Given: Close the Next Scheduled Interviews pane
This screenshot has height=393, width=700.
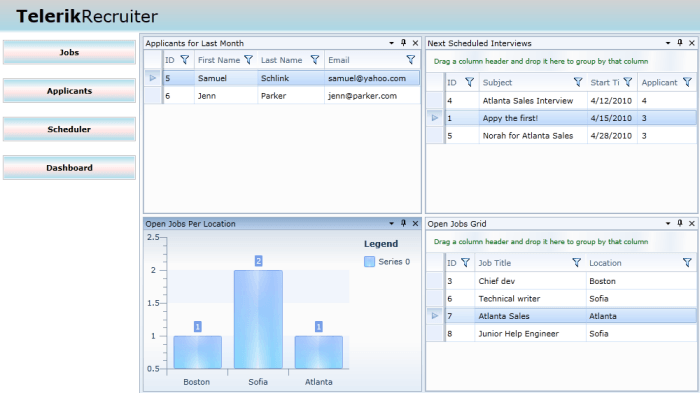Looking at the screenshot, I should 692,43.
